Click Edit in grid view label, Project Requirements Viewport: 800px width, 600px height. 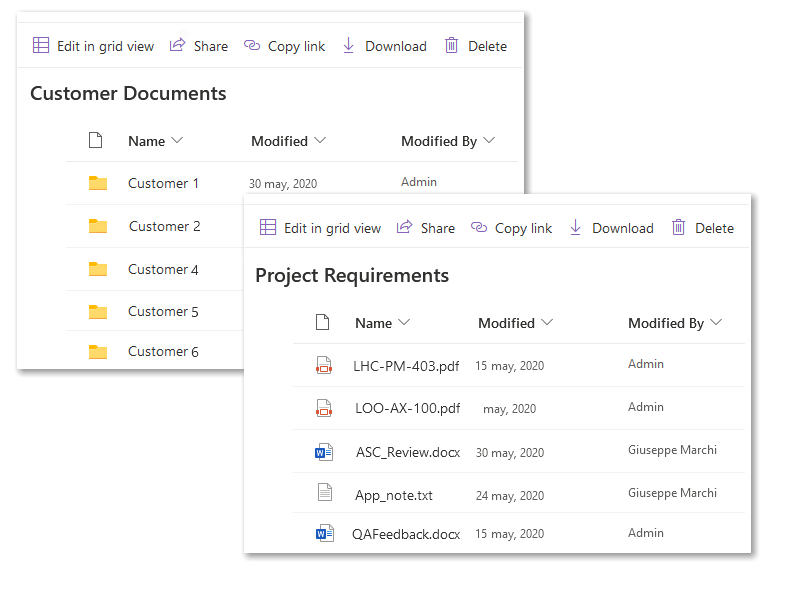[x=333, y=228]
